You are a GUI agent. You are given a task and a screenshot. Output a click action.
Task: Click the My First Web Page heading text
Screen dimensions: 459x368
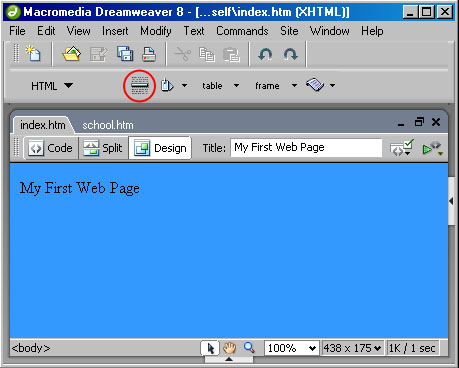(x=80, y=188)
